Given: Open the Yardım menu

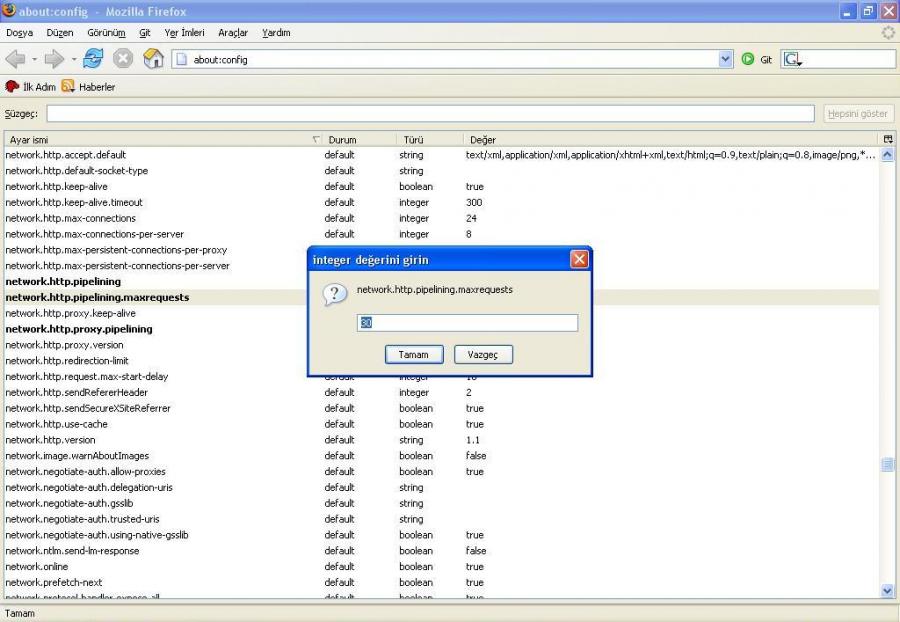Looking at the screenshot, I should tap(276, 33).
